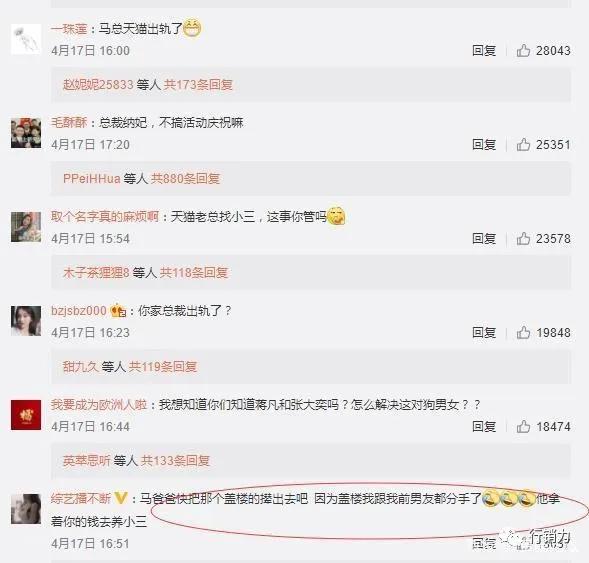Screen dimensions: 589x563
Task: Click the membership badge next to bzjsbz000
Action: click(x=118, y=311)
